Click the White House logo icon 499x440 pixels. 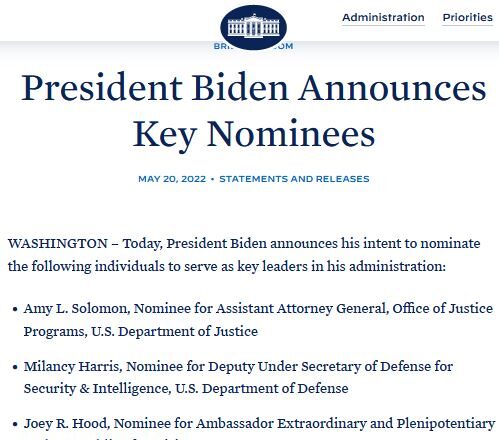click(253, 28)
